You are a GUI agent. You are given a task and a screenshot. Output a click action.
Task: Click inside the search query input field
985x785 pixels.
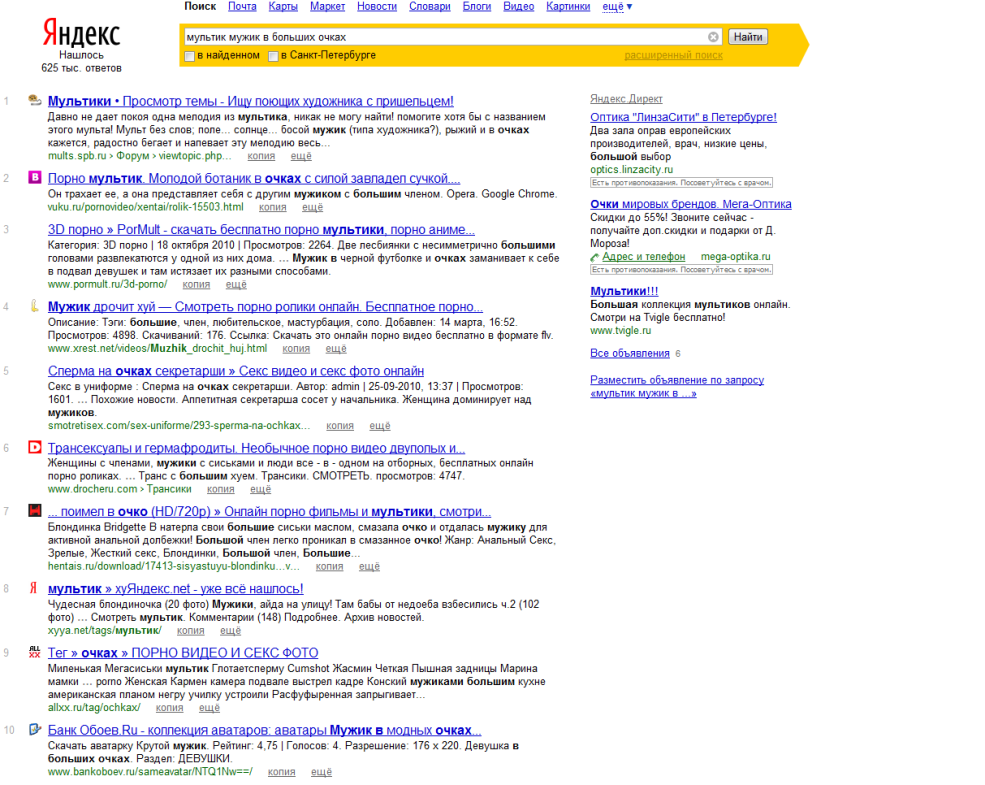tap(440, 37)
